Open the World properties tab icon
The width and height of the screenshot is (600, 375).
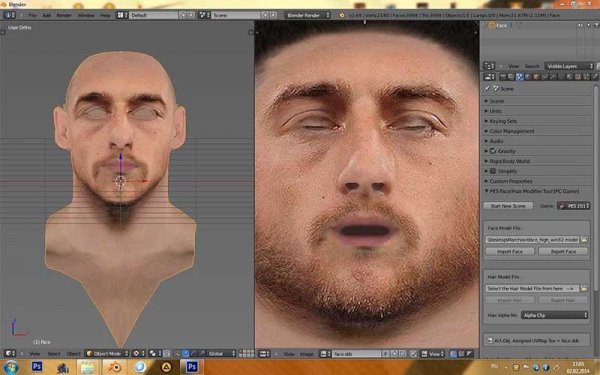coord(527,77)
